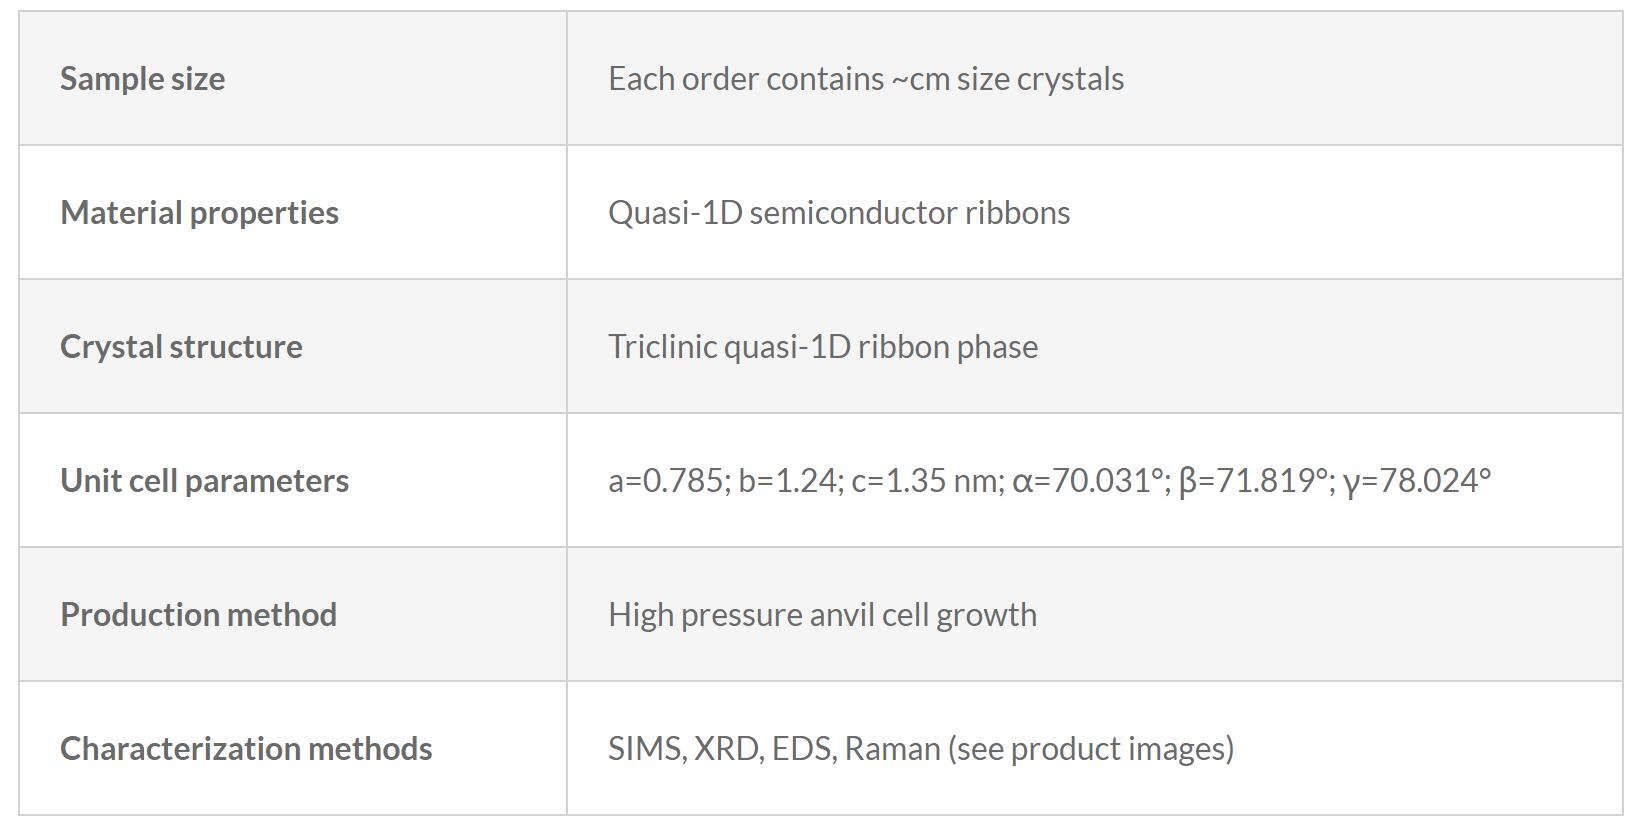Select the "Quasi-1D semiconductor ribbons" value

[839, 213]
